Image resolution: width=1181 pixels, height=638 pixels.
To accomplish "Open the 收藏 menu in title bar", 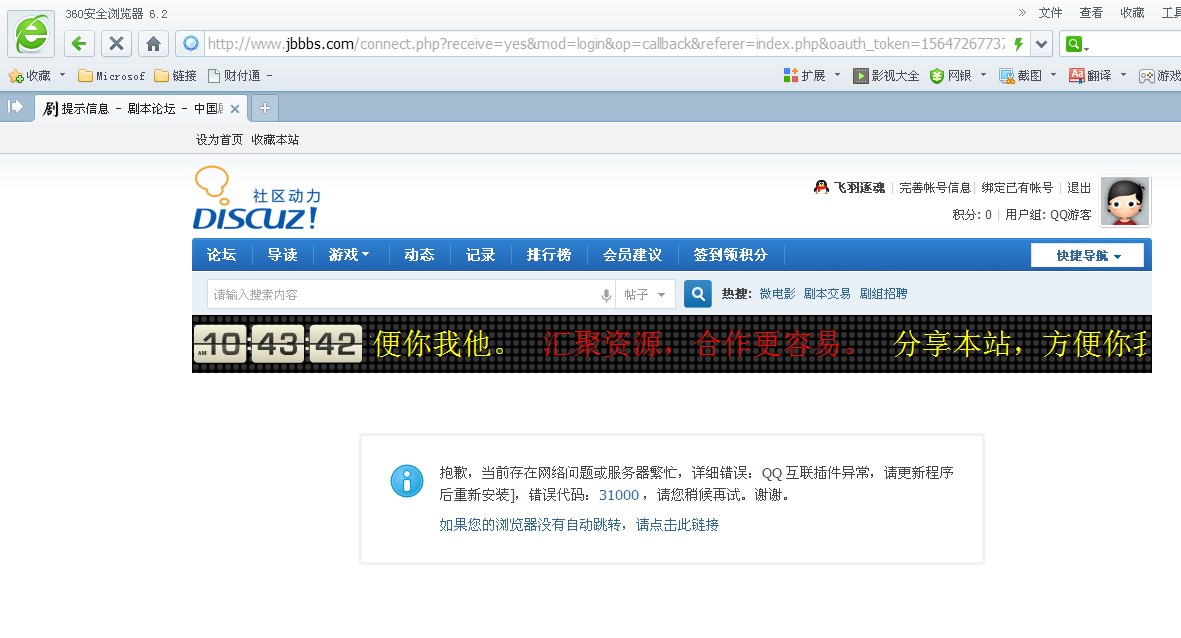I will pyautogui.click(x=1132, y=13).
